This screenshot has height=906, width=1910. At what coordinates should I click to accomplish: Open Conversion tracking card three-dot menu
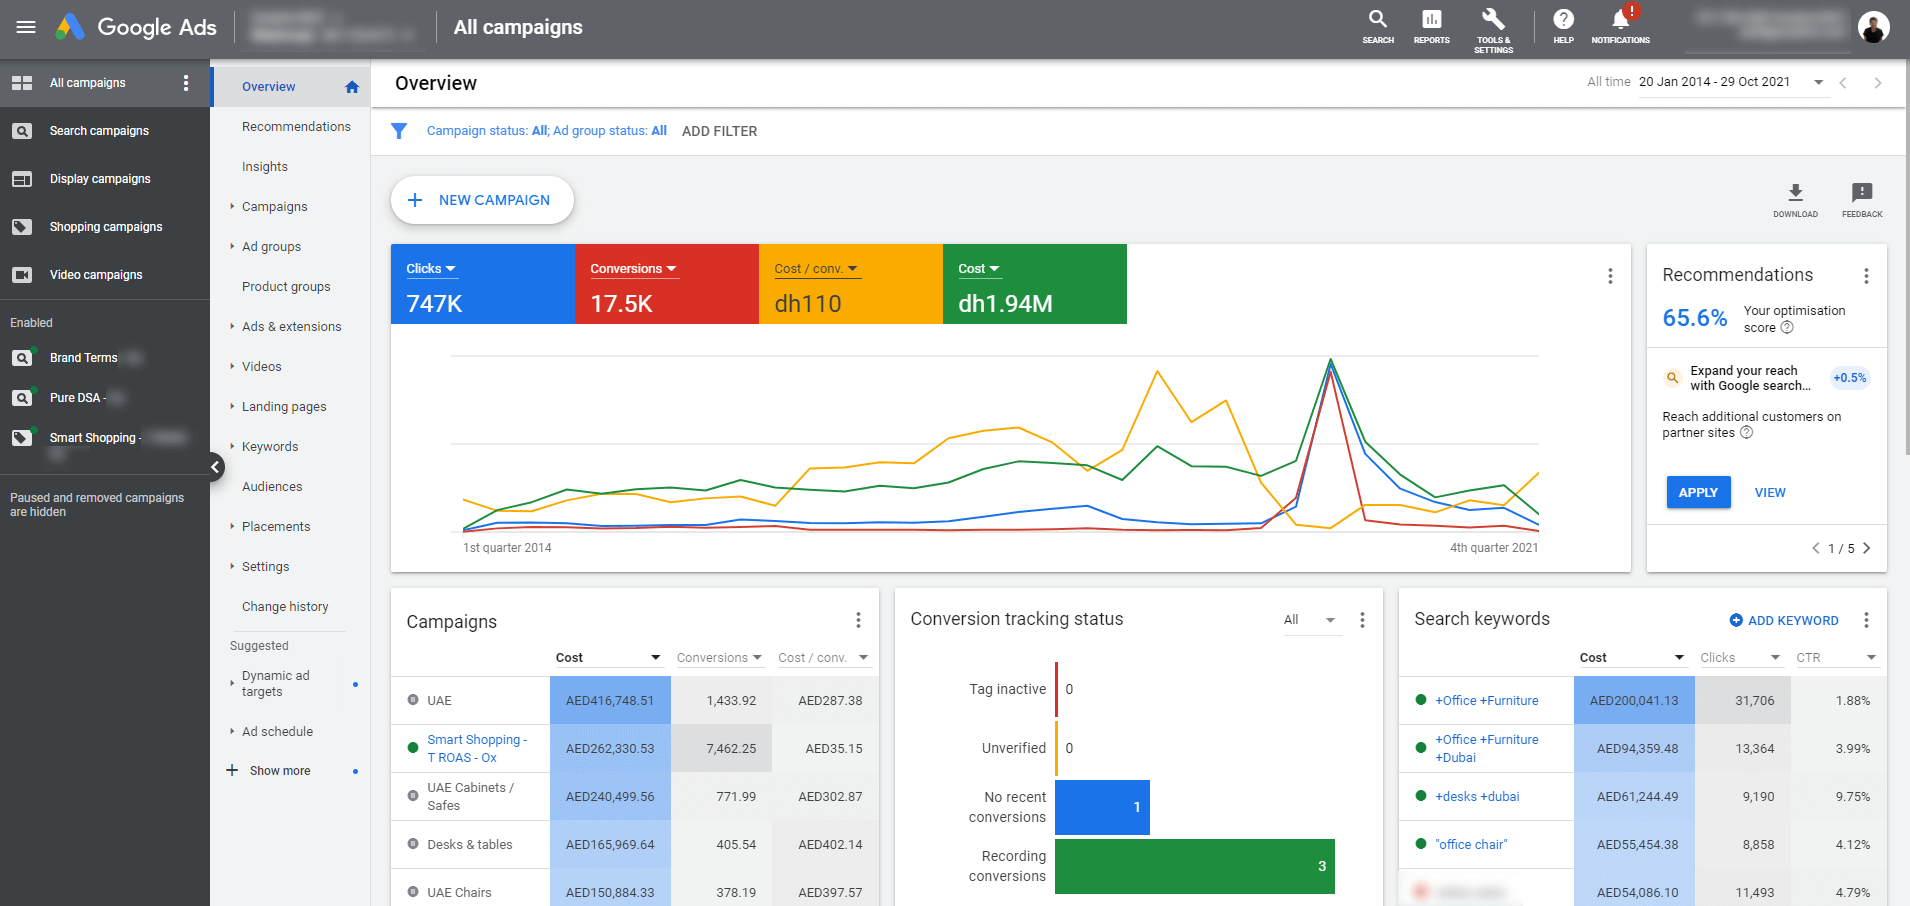coord(1362,620)
